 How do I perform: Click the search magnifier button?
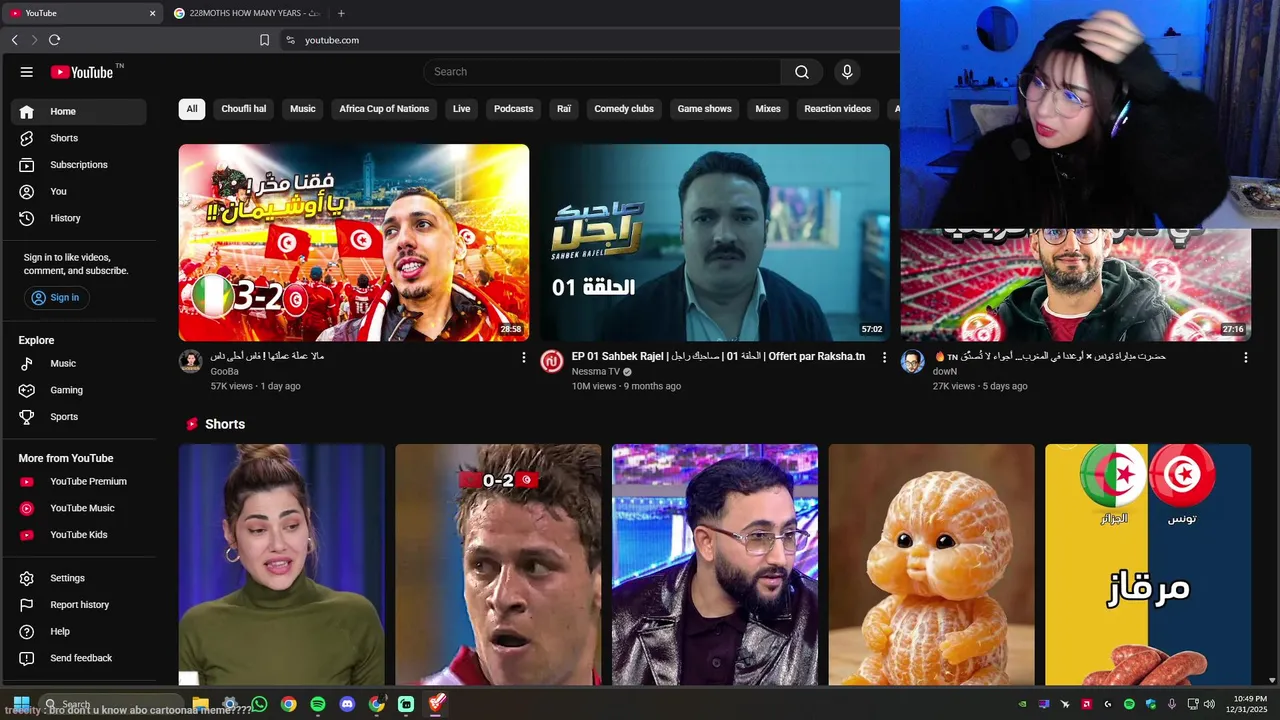pyautogui.click(x=802, y=72)
